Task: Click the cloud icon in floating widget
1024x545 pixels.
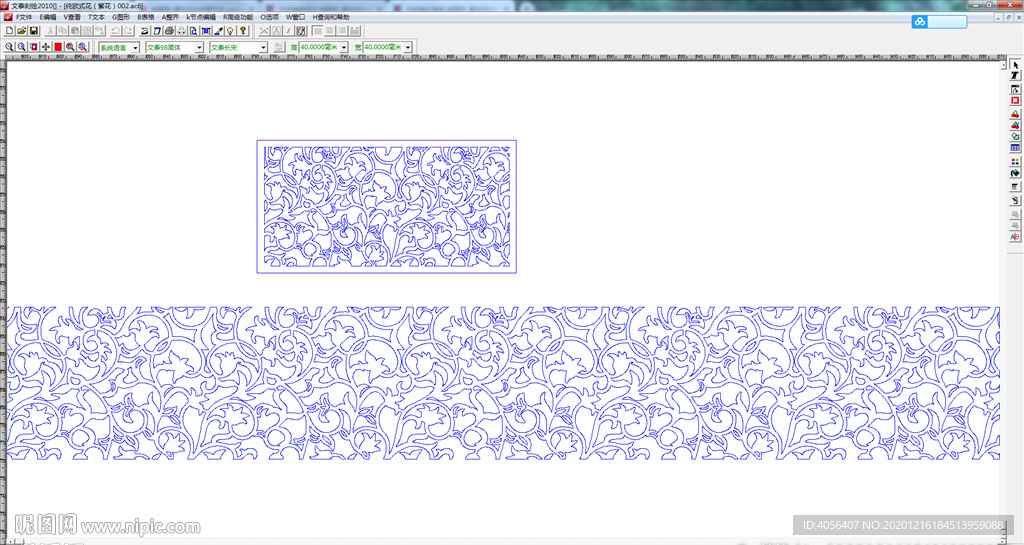Action: coord(920,22)
